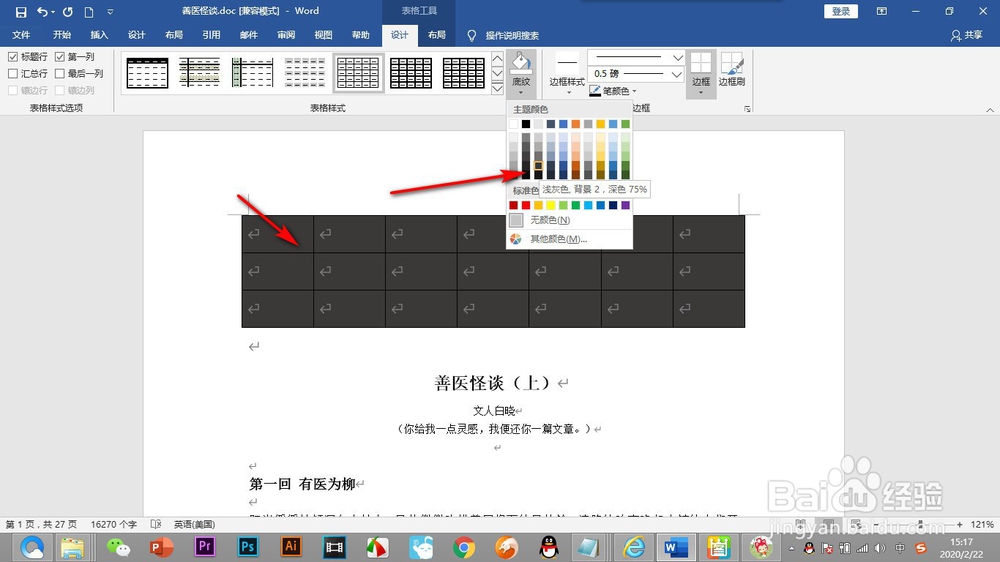This screenshot has width=1000, height=562.
Task: Open Internet Explorer from the taskbar
Action: pyautogui.click(x=634, y=547)
